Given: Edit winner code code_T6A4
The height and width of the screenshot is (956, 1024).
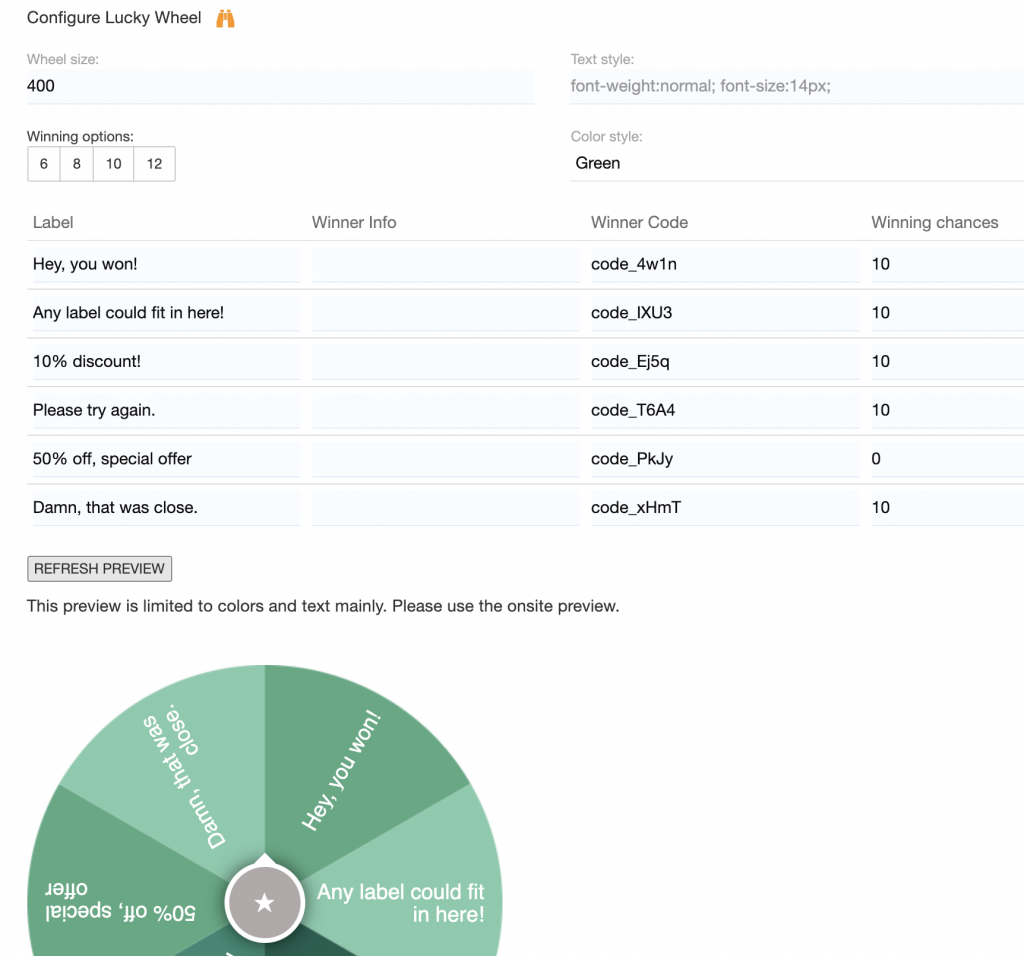Looking at the screenshot, I should coord(725,410).
